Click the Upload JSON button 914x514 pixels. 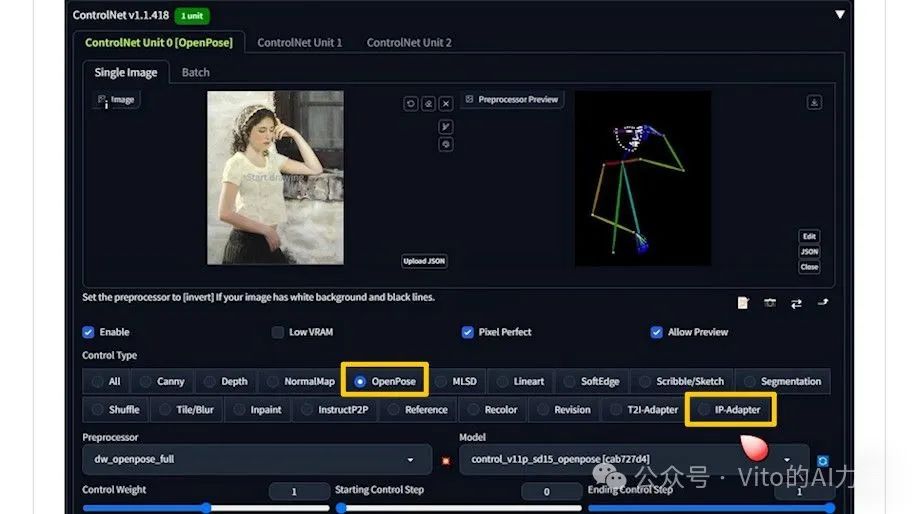424,261
